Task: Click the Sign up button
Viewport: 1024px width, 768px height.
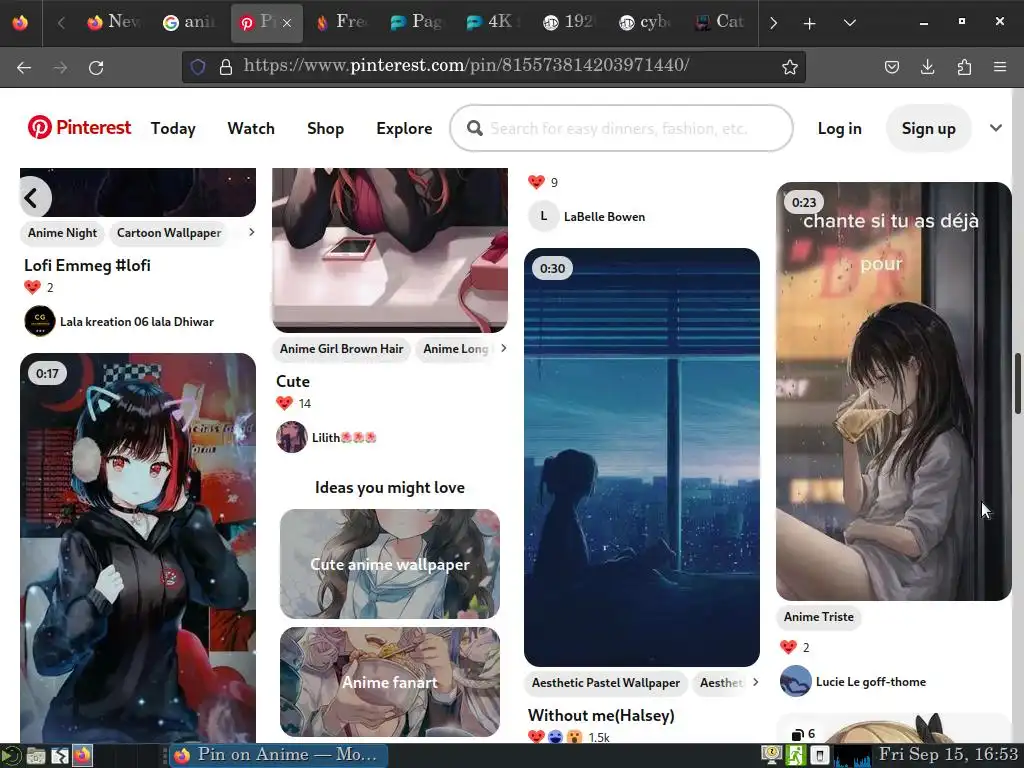Action: tap(928, 128)
